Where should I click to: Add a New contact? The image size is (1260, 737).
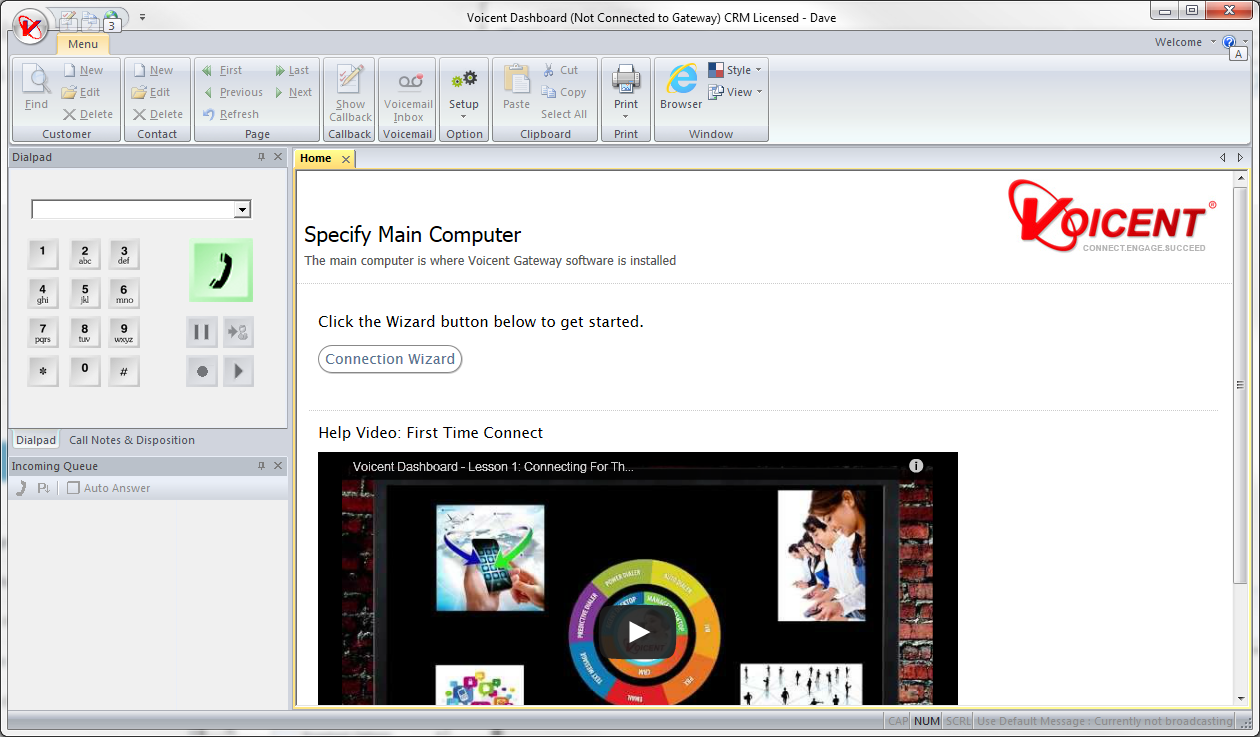pos(152,71)
